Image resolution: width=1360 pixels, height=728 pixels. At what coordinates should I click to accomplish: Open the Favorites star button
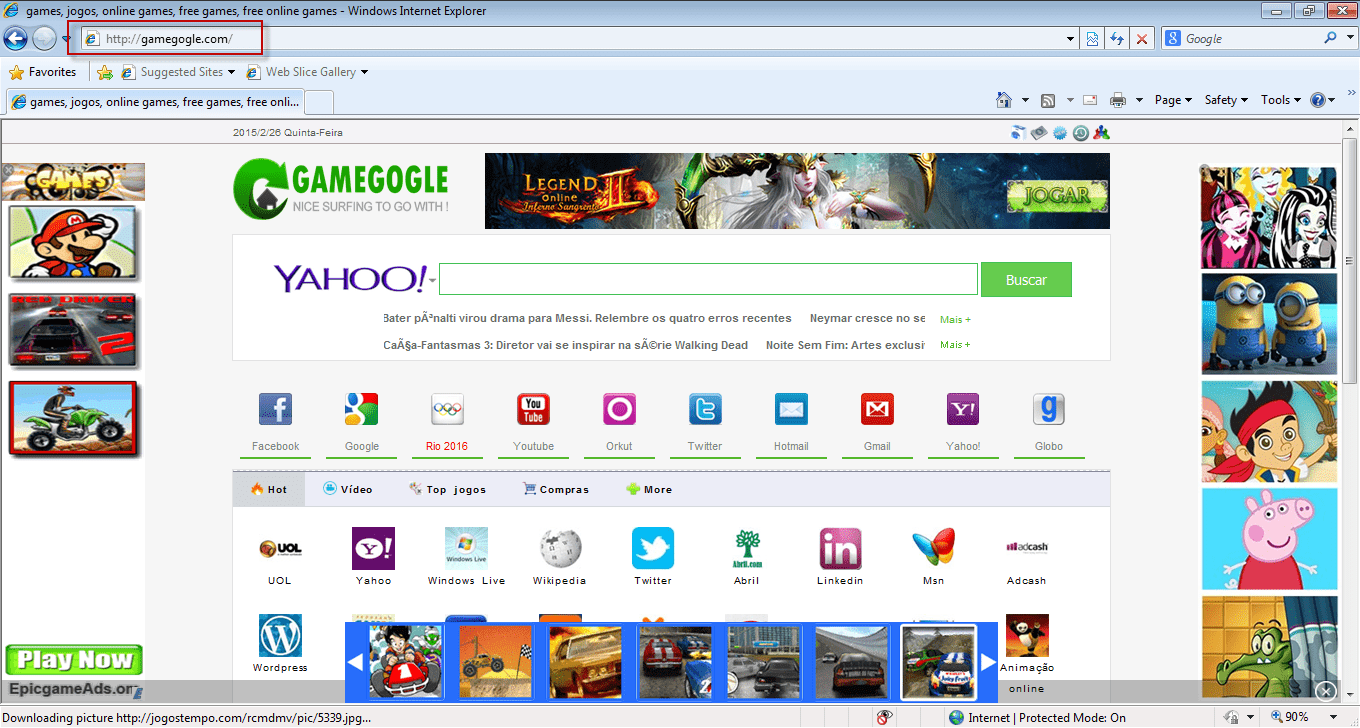point(43,72)
